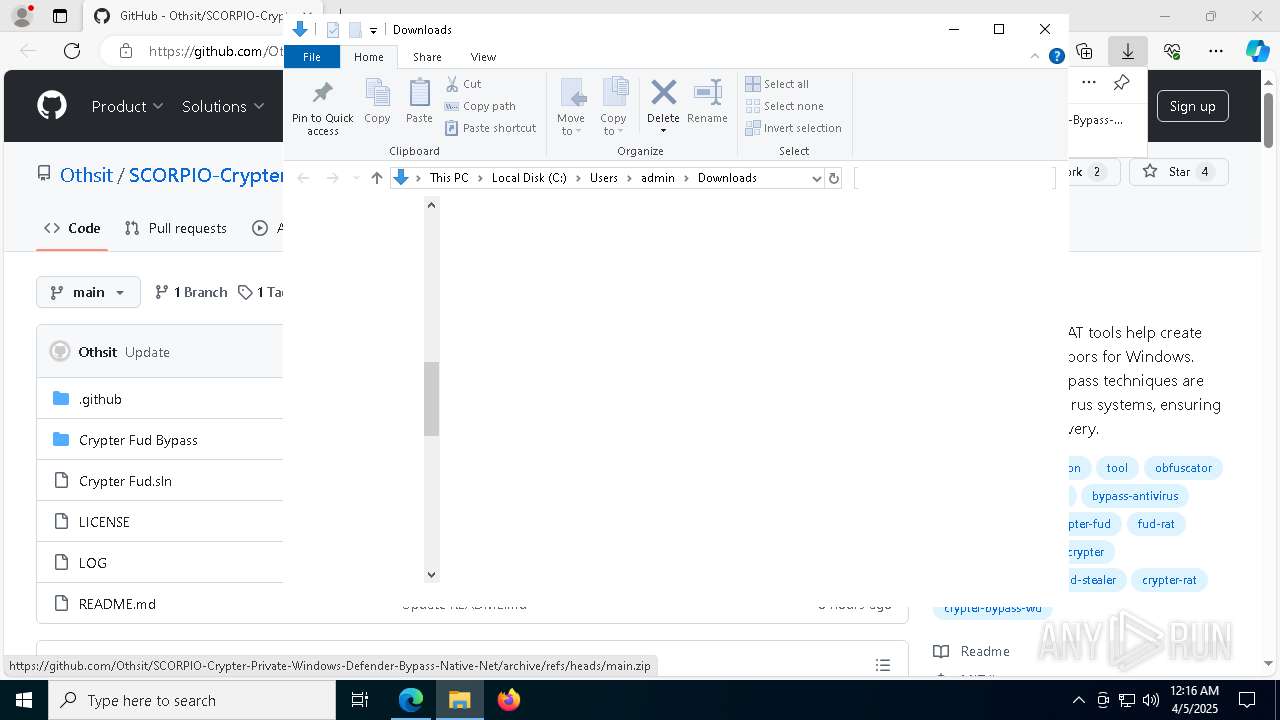Image resolution: width=1280 pixels, height=720 pixels.
Task: Click Copy path in Clipboard group
Action: pyautogui.click(x=480, y=106)
